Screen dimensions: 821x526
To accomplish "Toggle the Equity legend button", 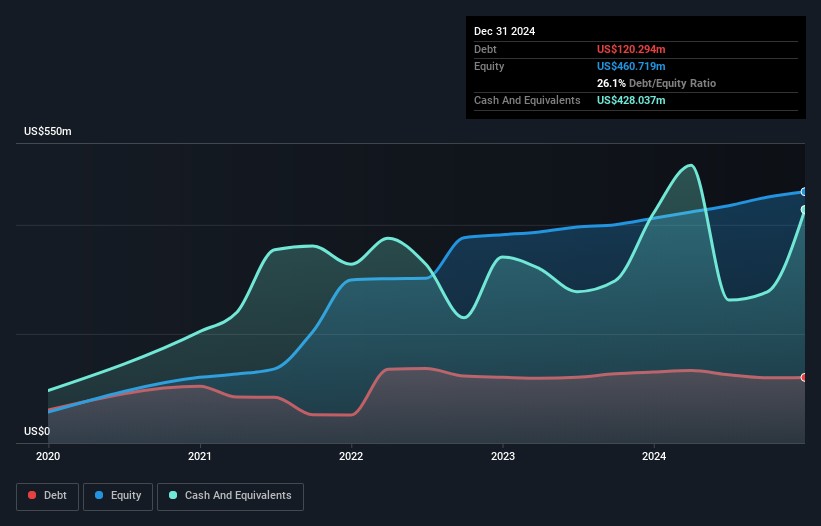I will (118, 496).
